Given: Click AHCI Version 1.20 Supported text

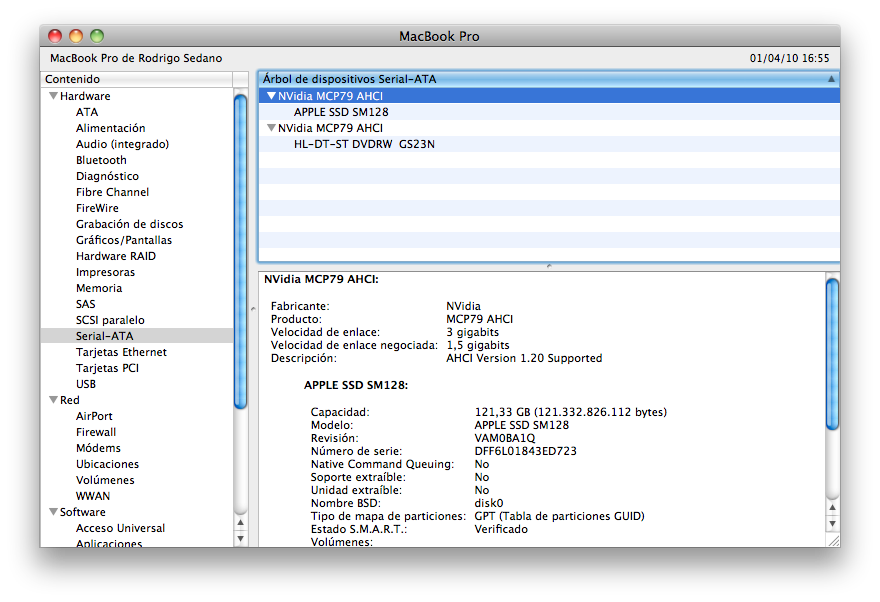Looking at the screenshot, I should 524,358.
